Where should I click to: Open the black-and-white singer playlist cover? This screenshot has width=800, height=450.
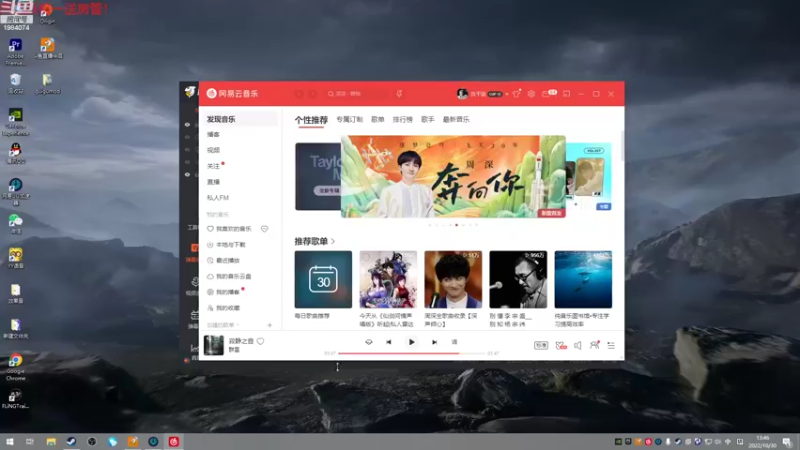518,279
